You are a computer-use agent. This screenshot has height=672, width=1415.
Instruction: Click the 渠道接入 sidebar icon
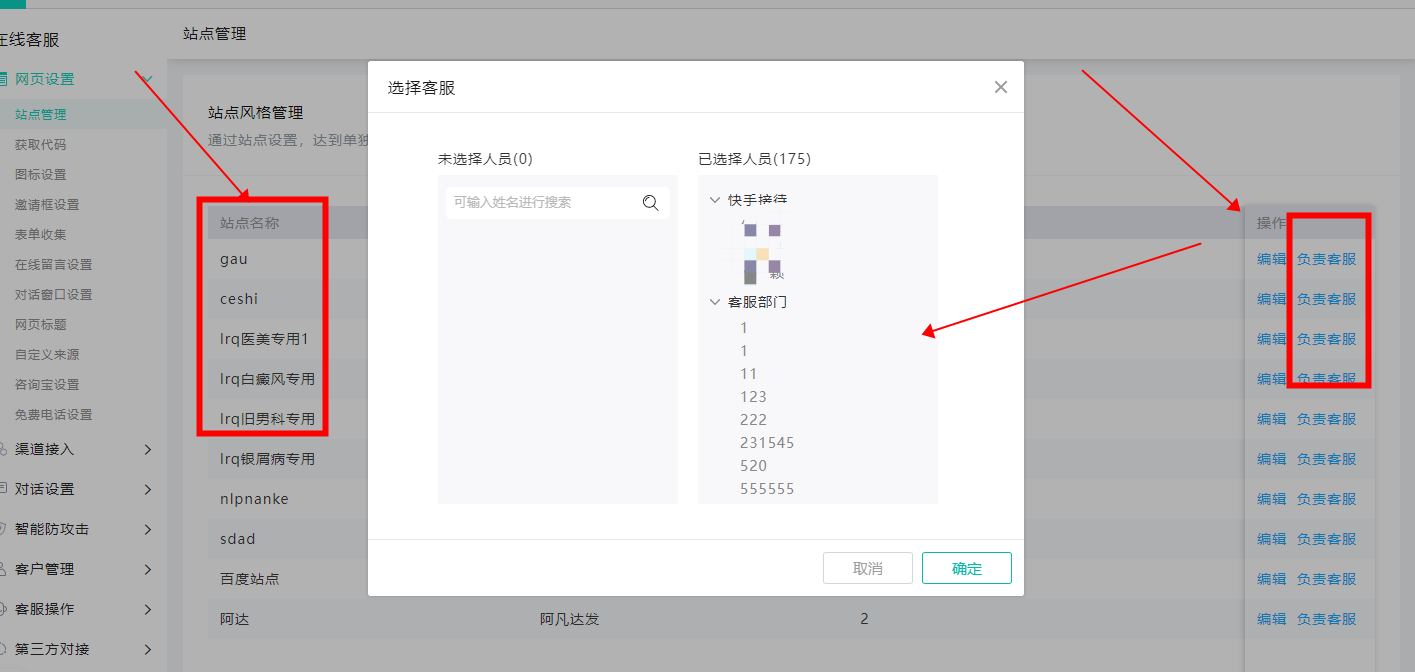tap(4, 449)
